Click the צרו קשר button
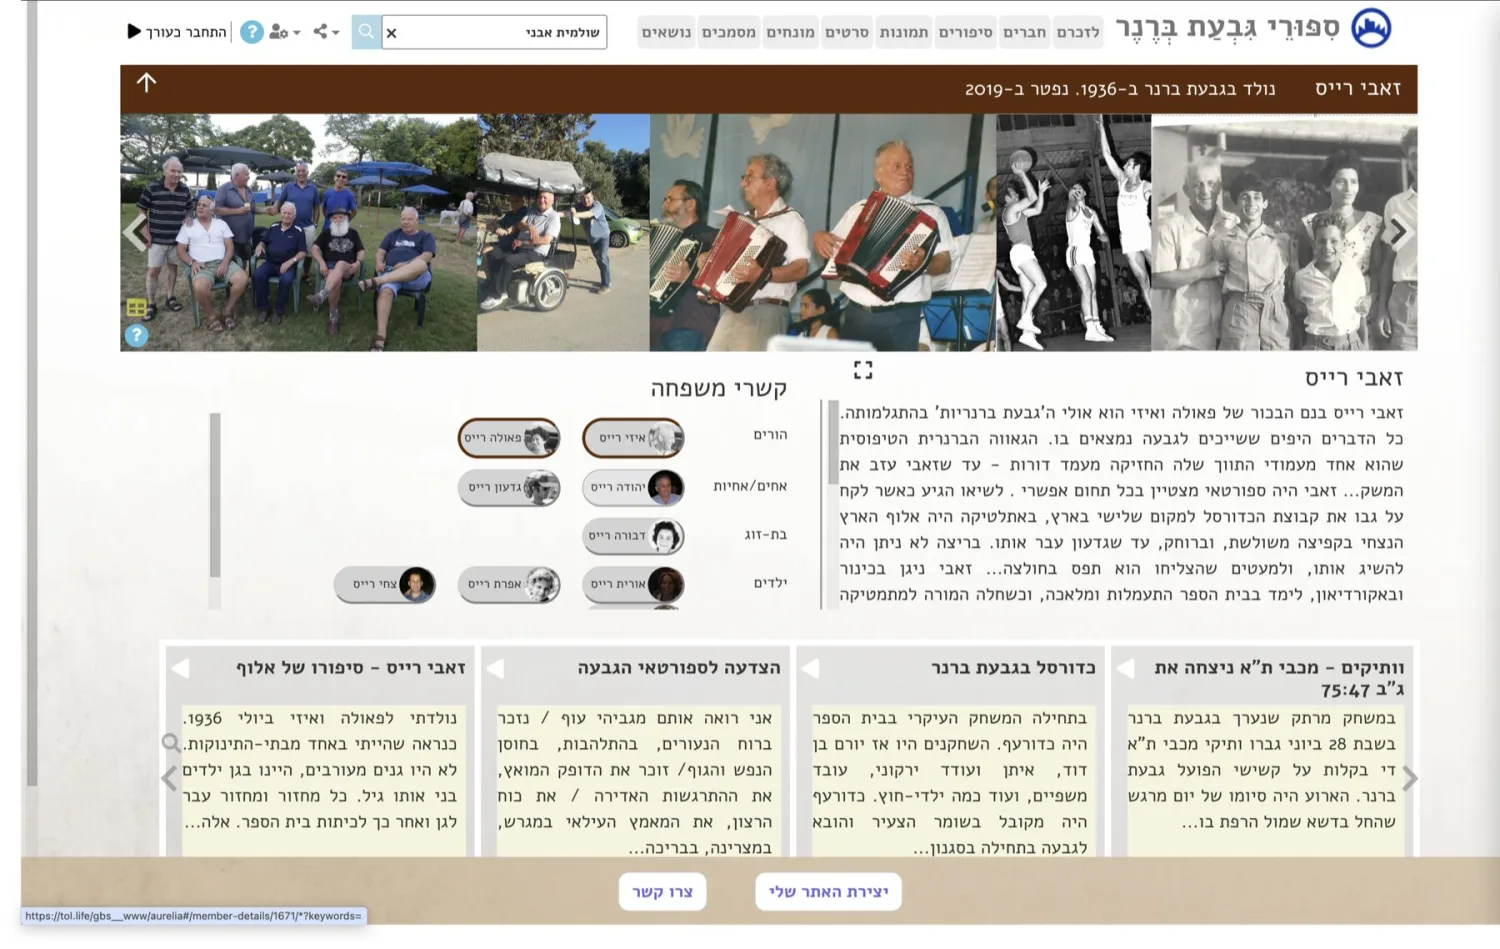Viewport: 1500px width, 949px height. coord(662,891)
